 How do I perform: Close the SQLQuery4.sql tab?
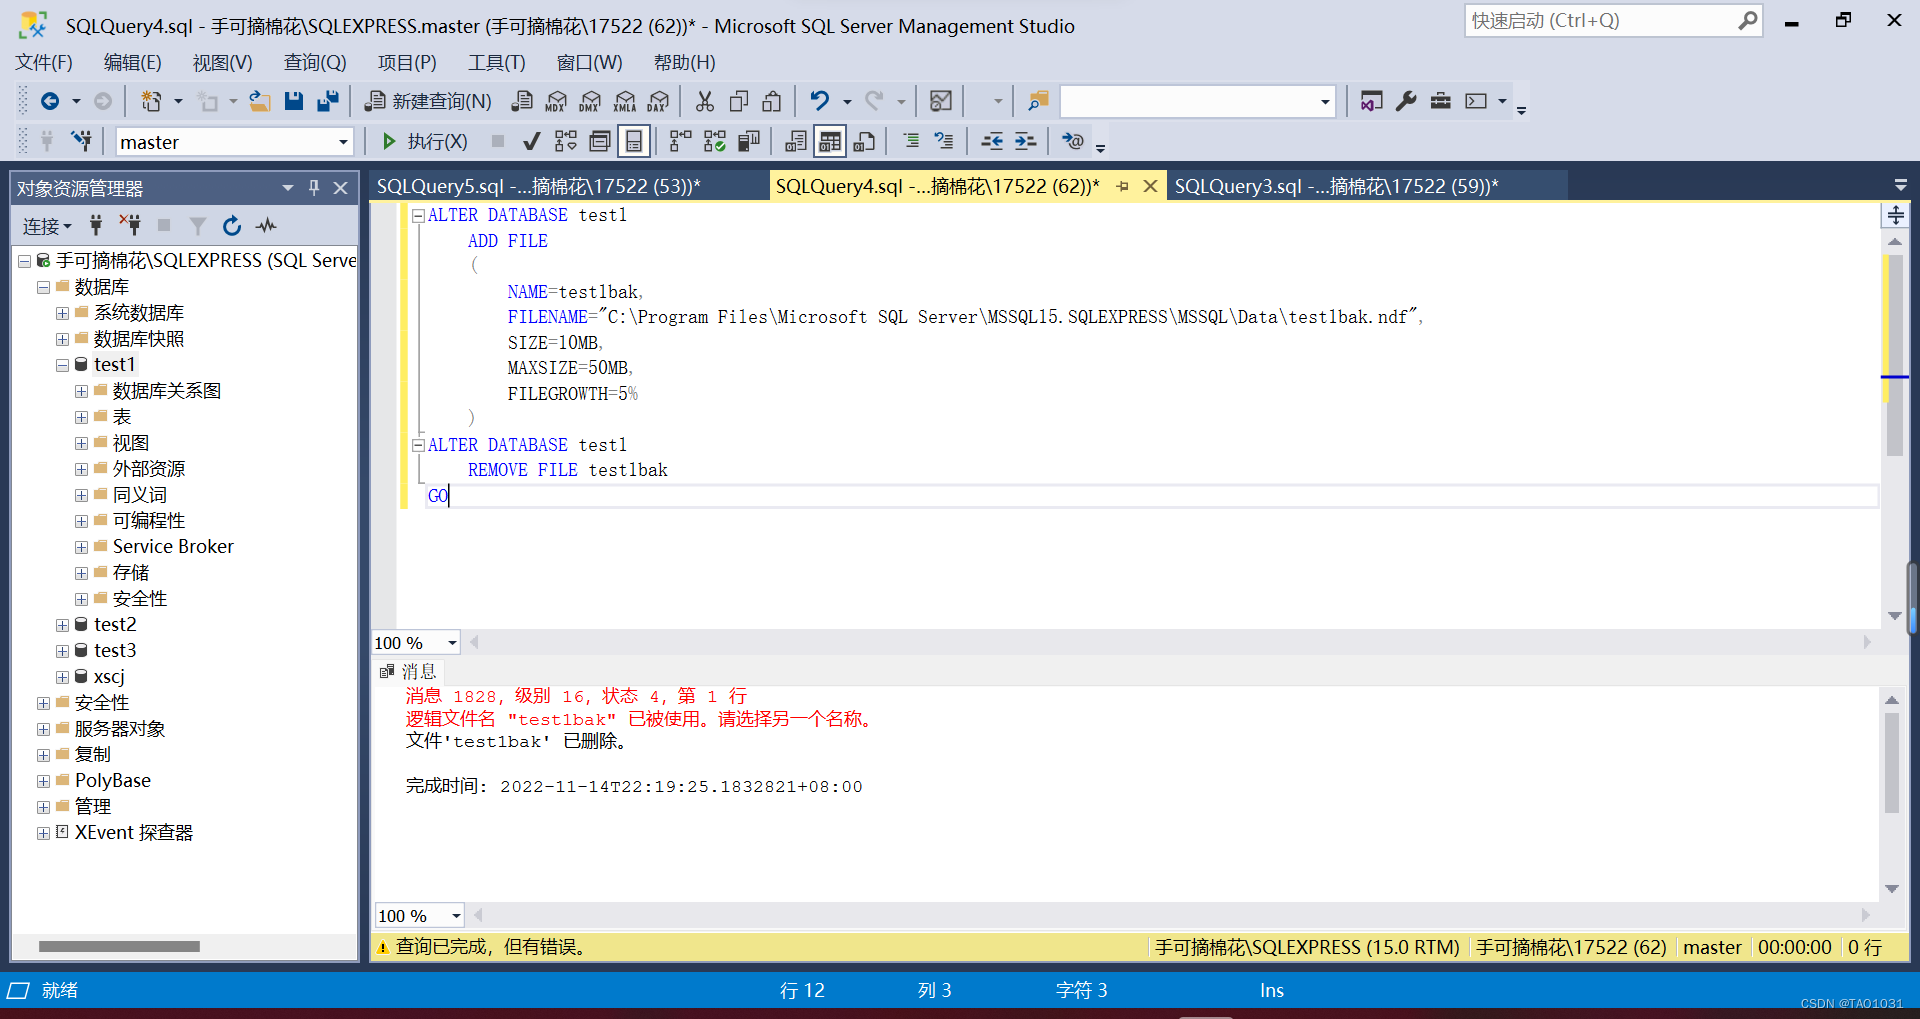[1151, 186]
